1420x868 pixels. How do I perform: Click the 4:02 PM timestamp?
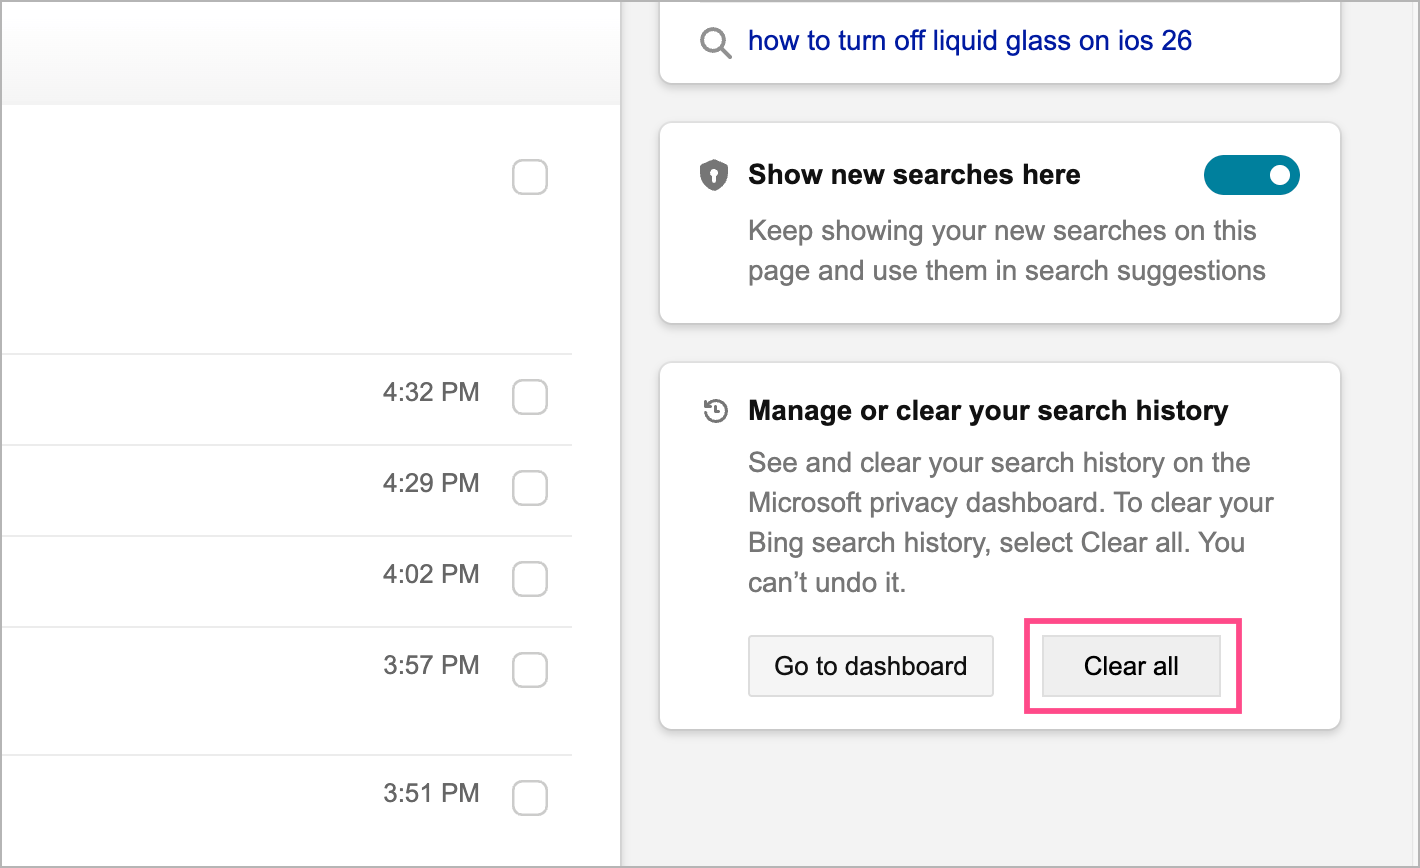(431, 575)
